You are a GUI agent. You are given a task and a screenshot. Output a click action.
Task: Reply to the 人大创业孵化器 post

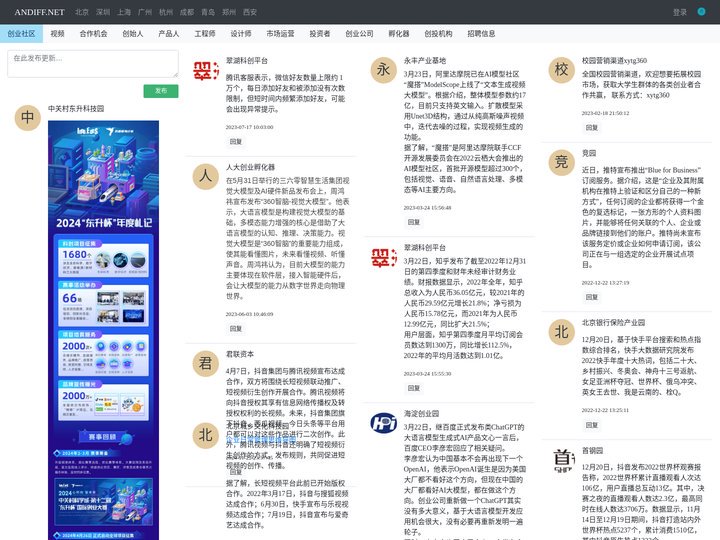[x=236, y=328]
